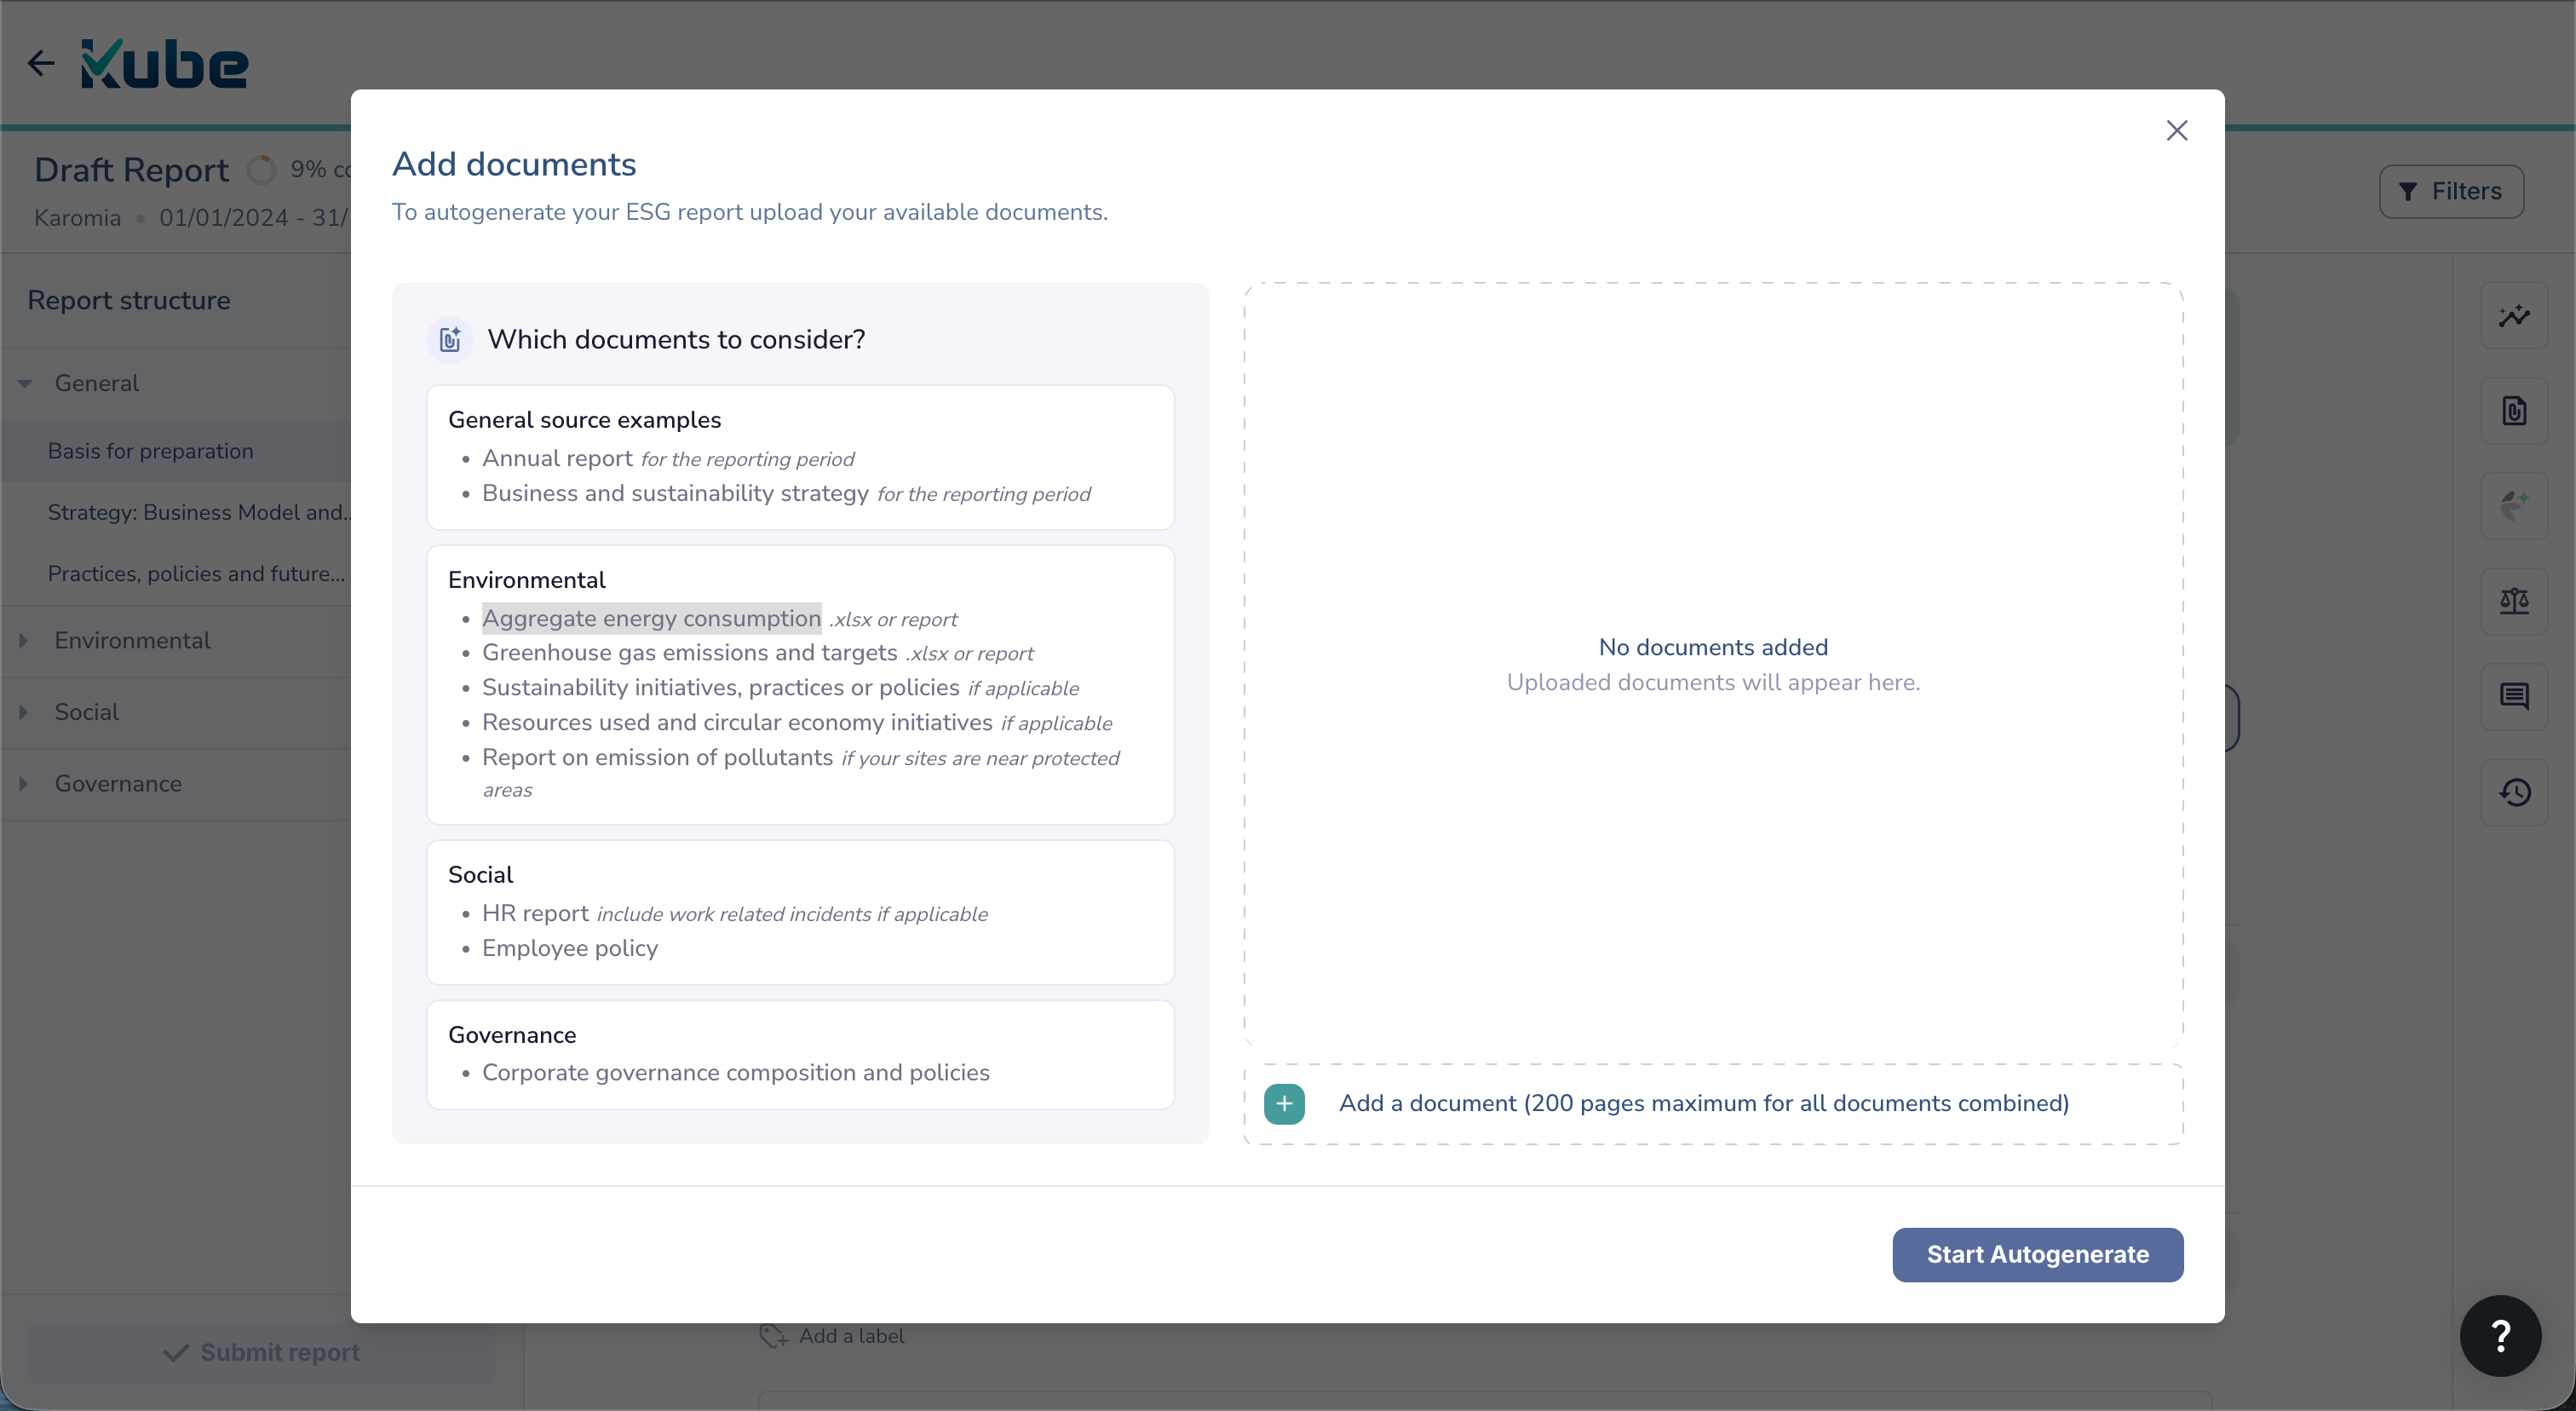This screenshot has height=1411, width=2576.
Task: Click the Submit report button
Action: click(261, 1352)
